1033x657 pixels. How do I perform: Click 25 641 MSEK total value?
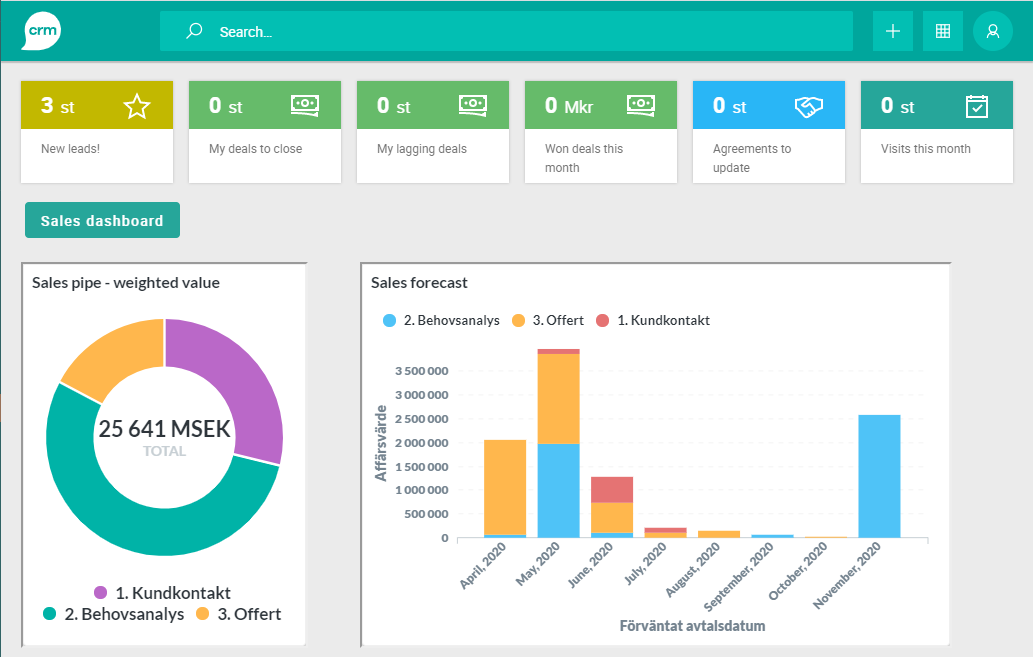pyautogui.click(x=165, y=429)
